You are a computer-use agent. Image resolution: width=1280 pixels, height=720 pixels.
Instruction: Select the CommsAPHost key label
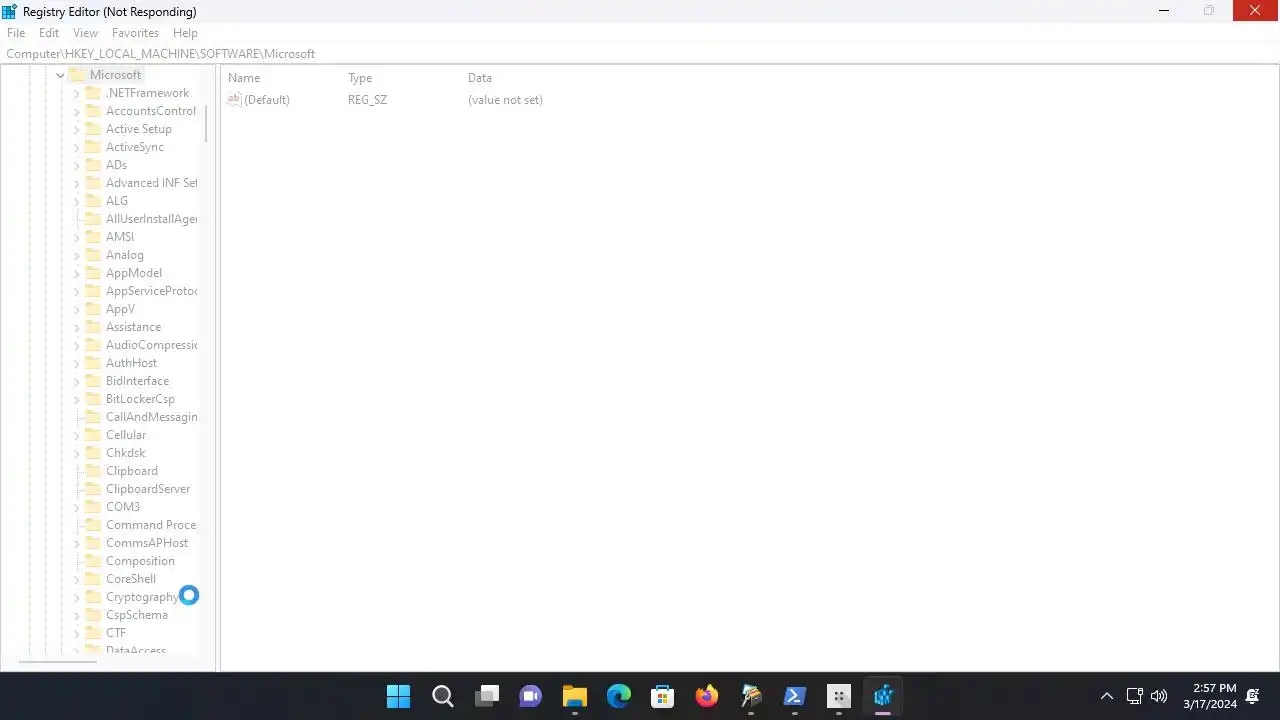[147, 543]
